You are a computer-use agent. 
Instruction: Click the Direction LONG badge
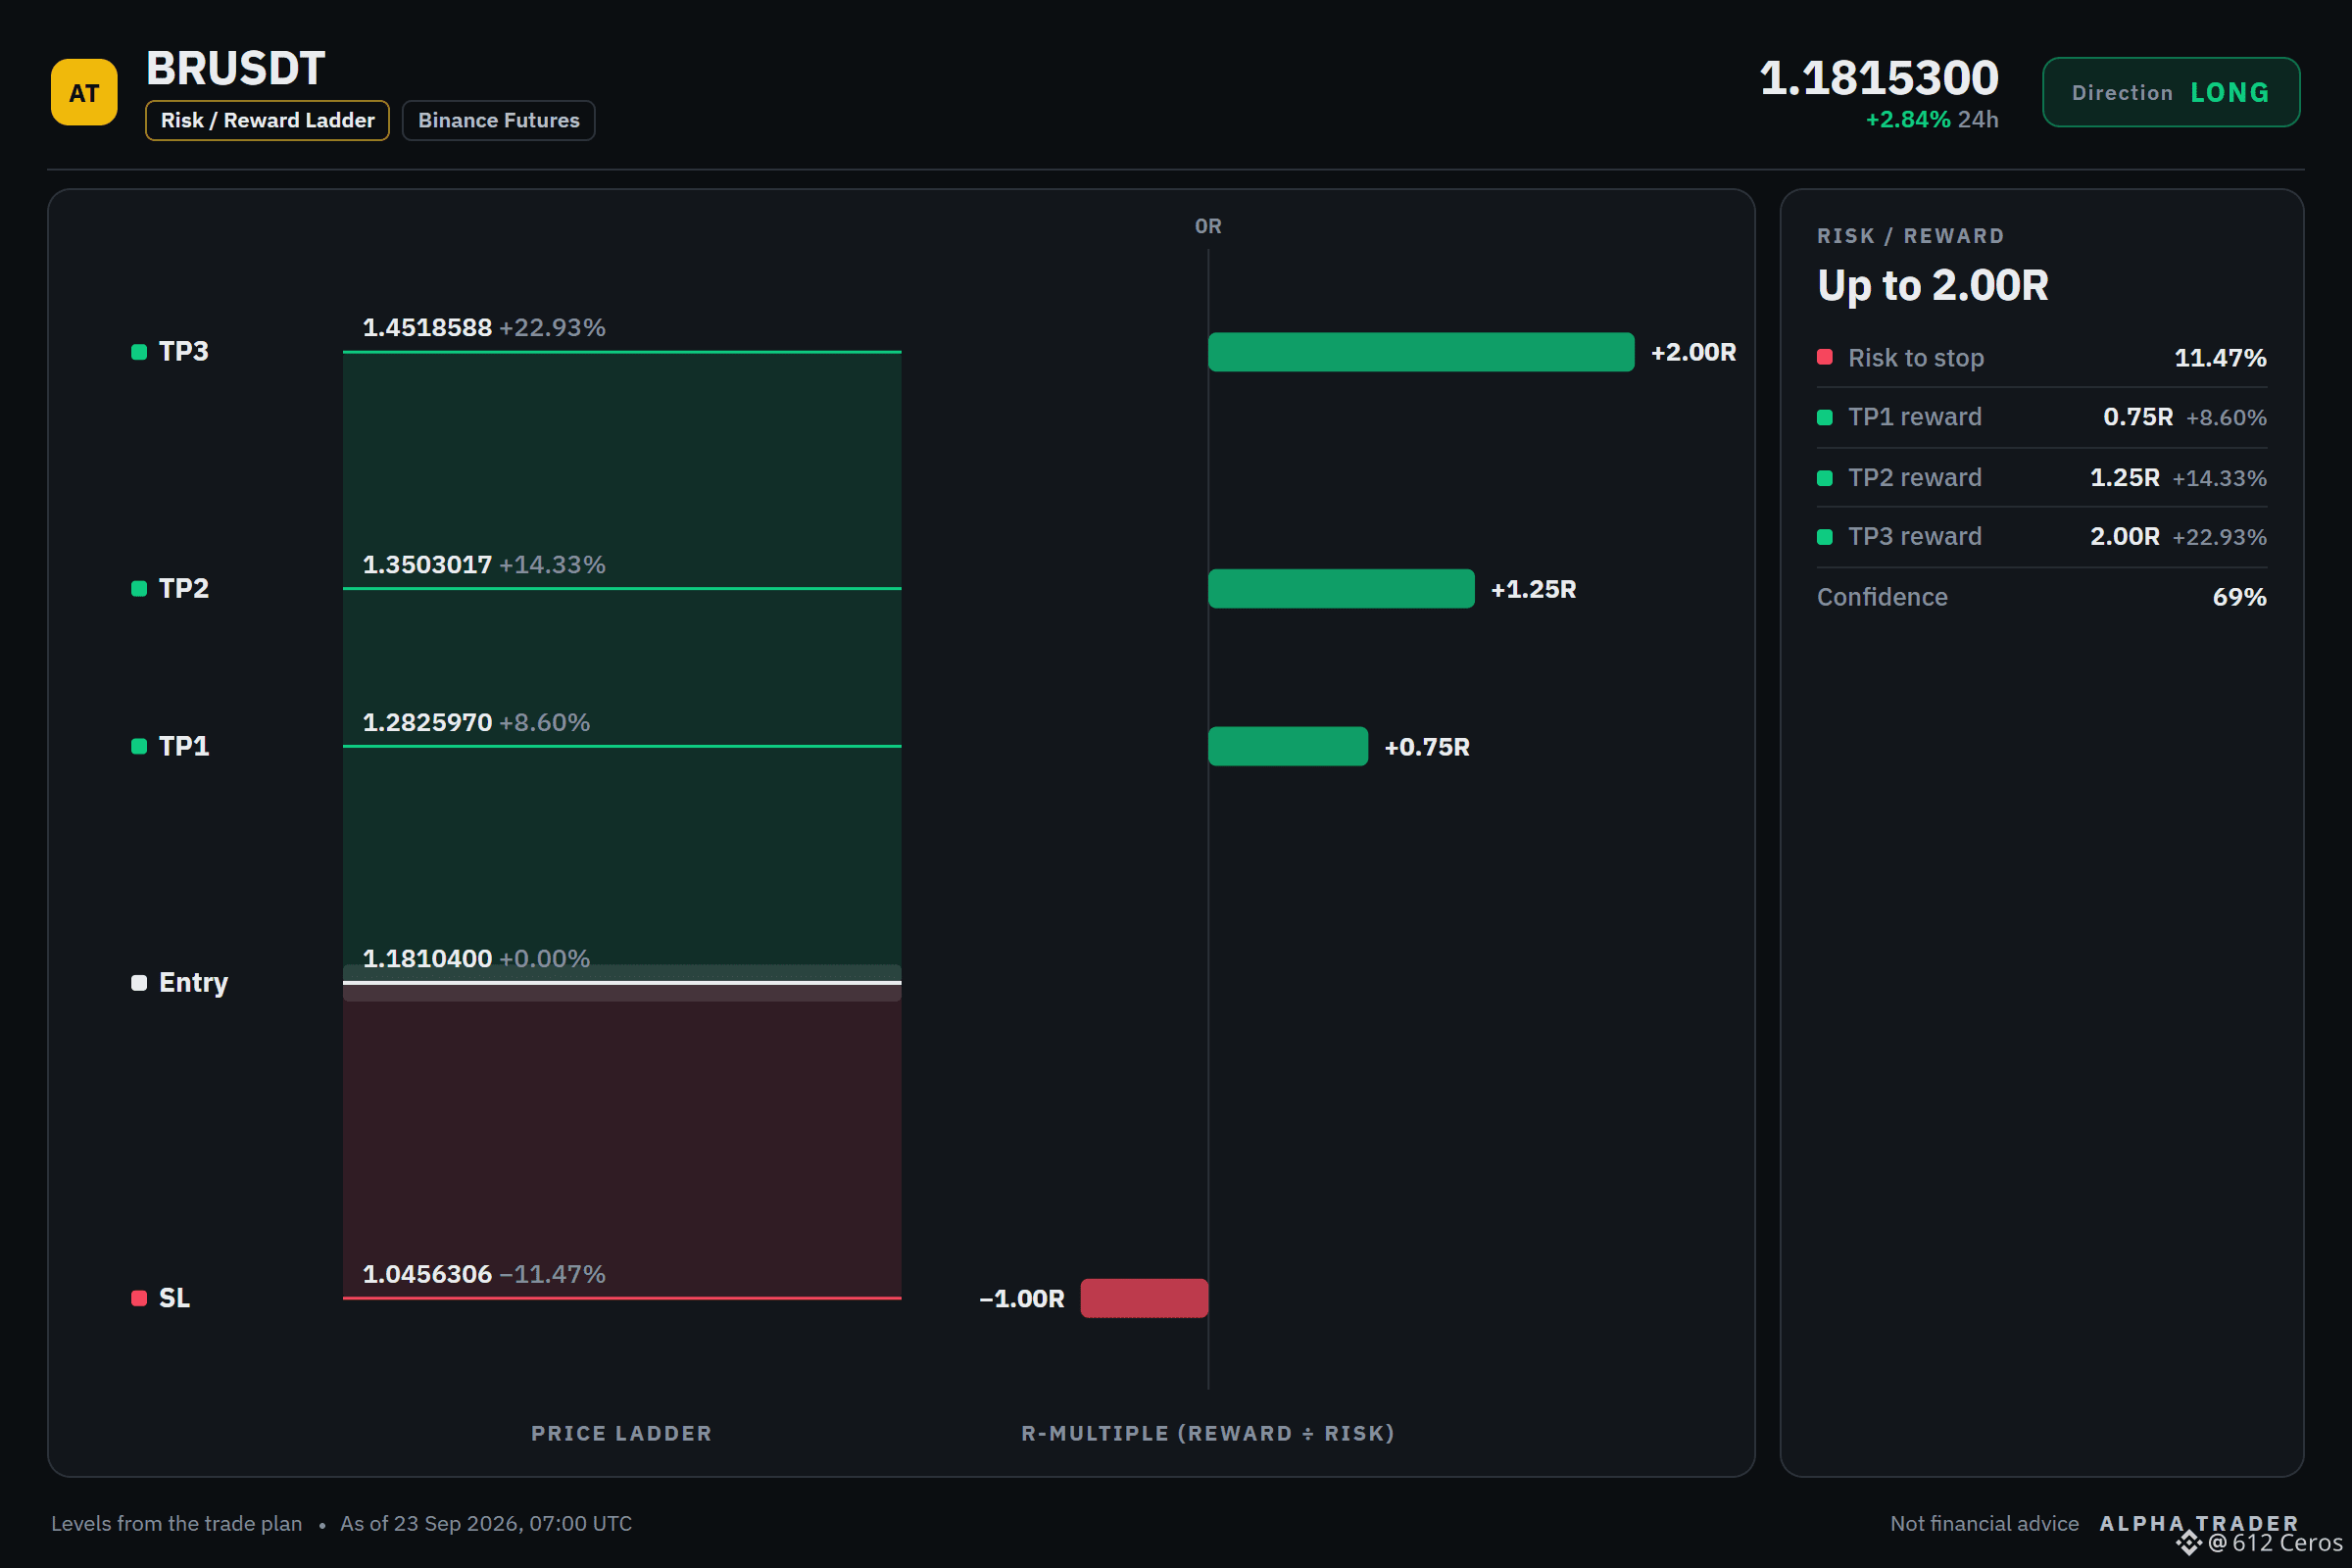(x=2171, y=92)
